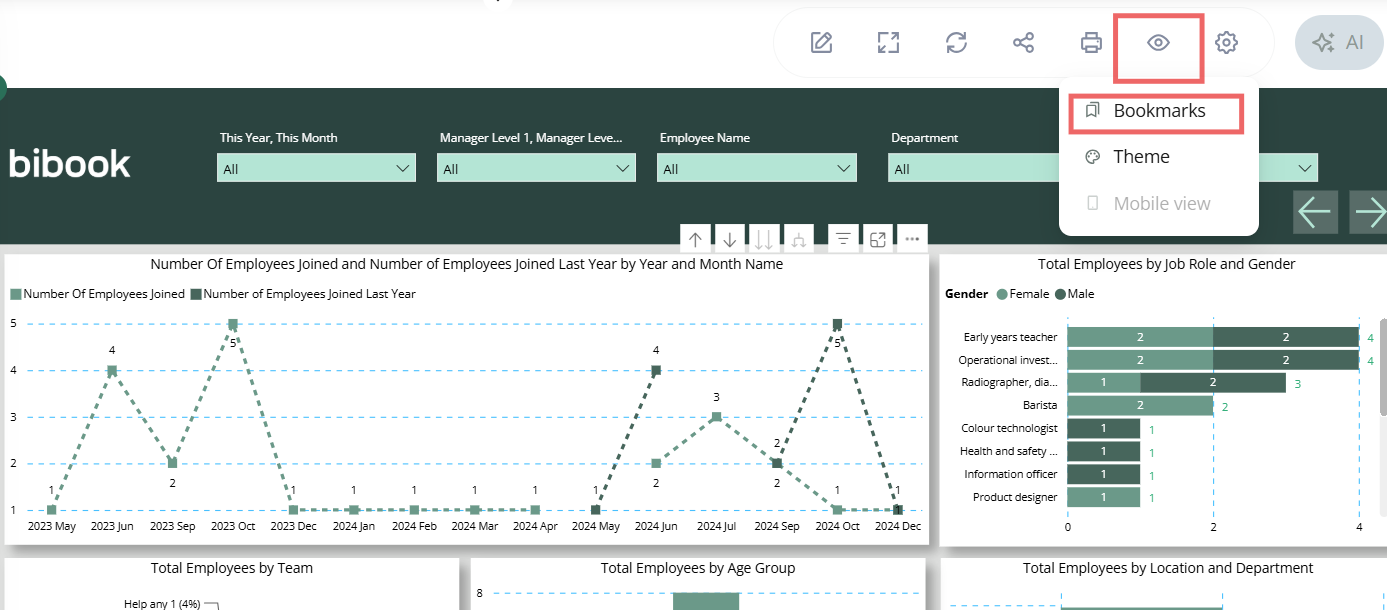Image resolution: width=1387 pixels, height=610 pixels.
Task: Click the double down arrows next-level icon
Action: (764, 240)
